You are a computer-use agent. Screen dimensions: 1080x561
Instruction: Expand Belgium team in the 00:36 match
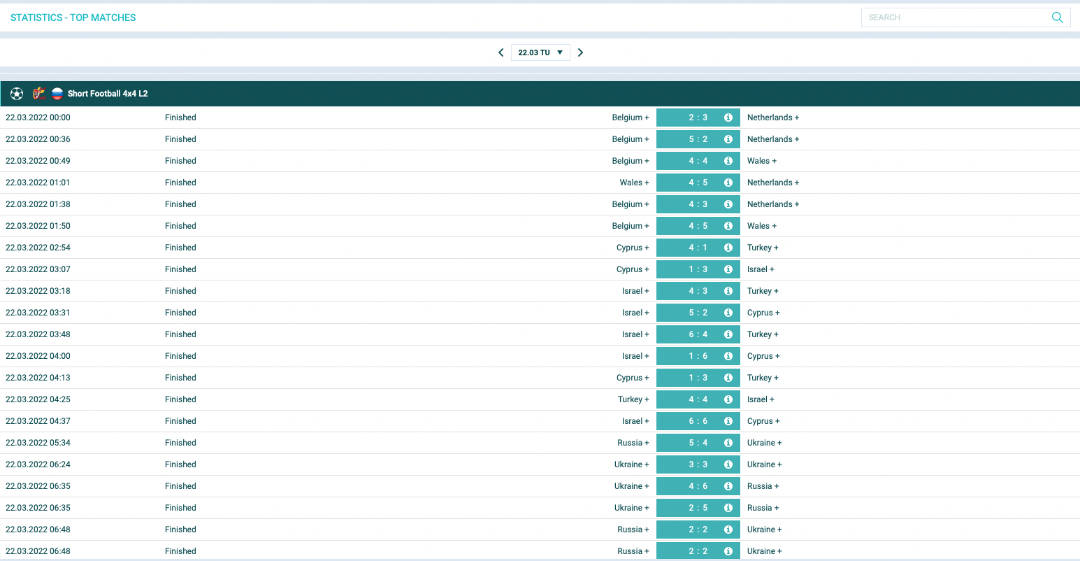point(630,139)
